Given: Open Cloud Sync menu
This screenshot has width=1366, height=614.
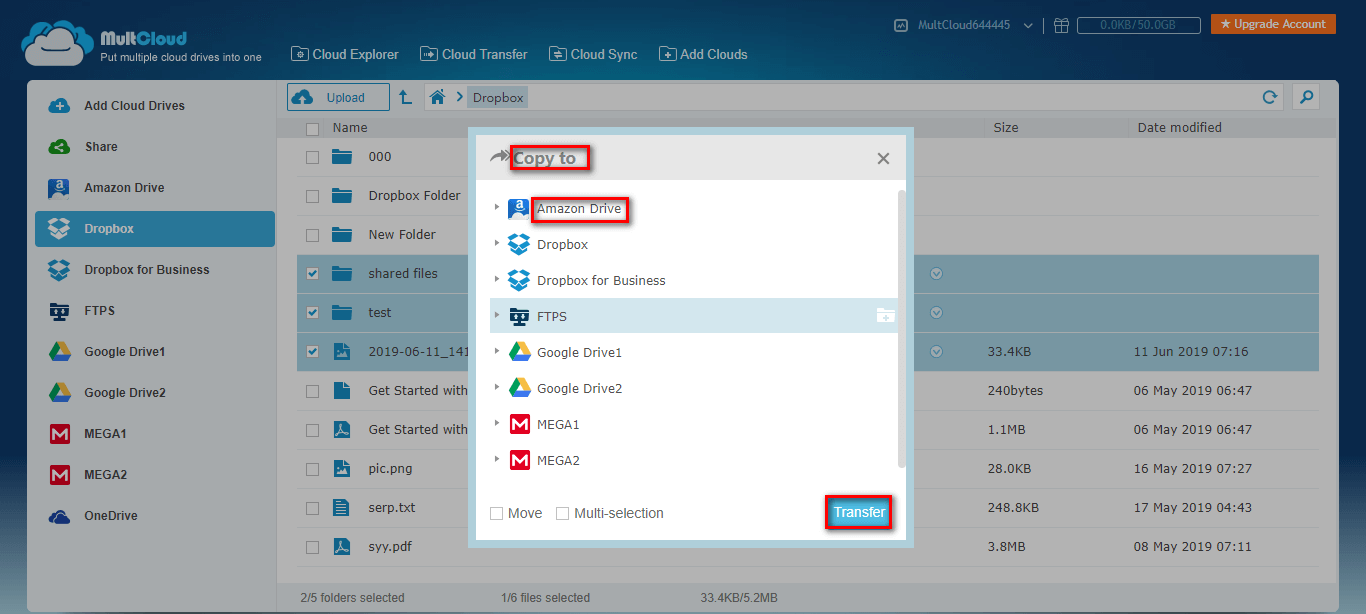Looking at the screenshot, I should pyautogui.click(x=593, y=55).
